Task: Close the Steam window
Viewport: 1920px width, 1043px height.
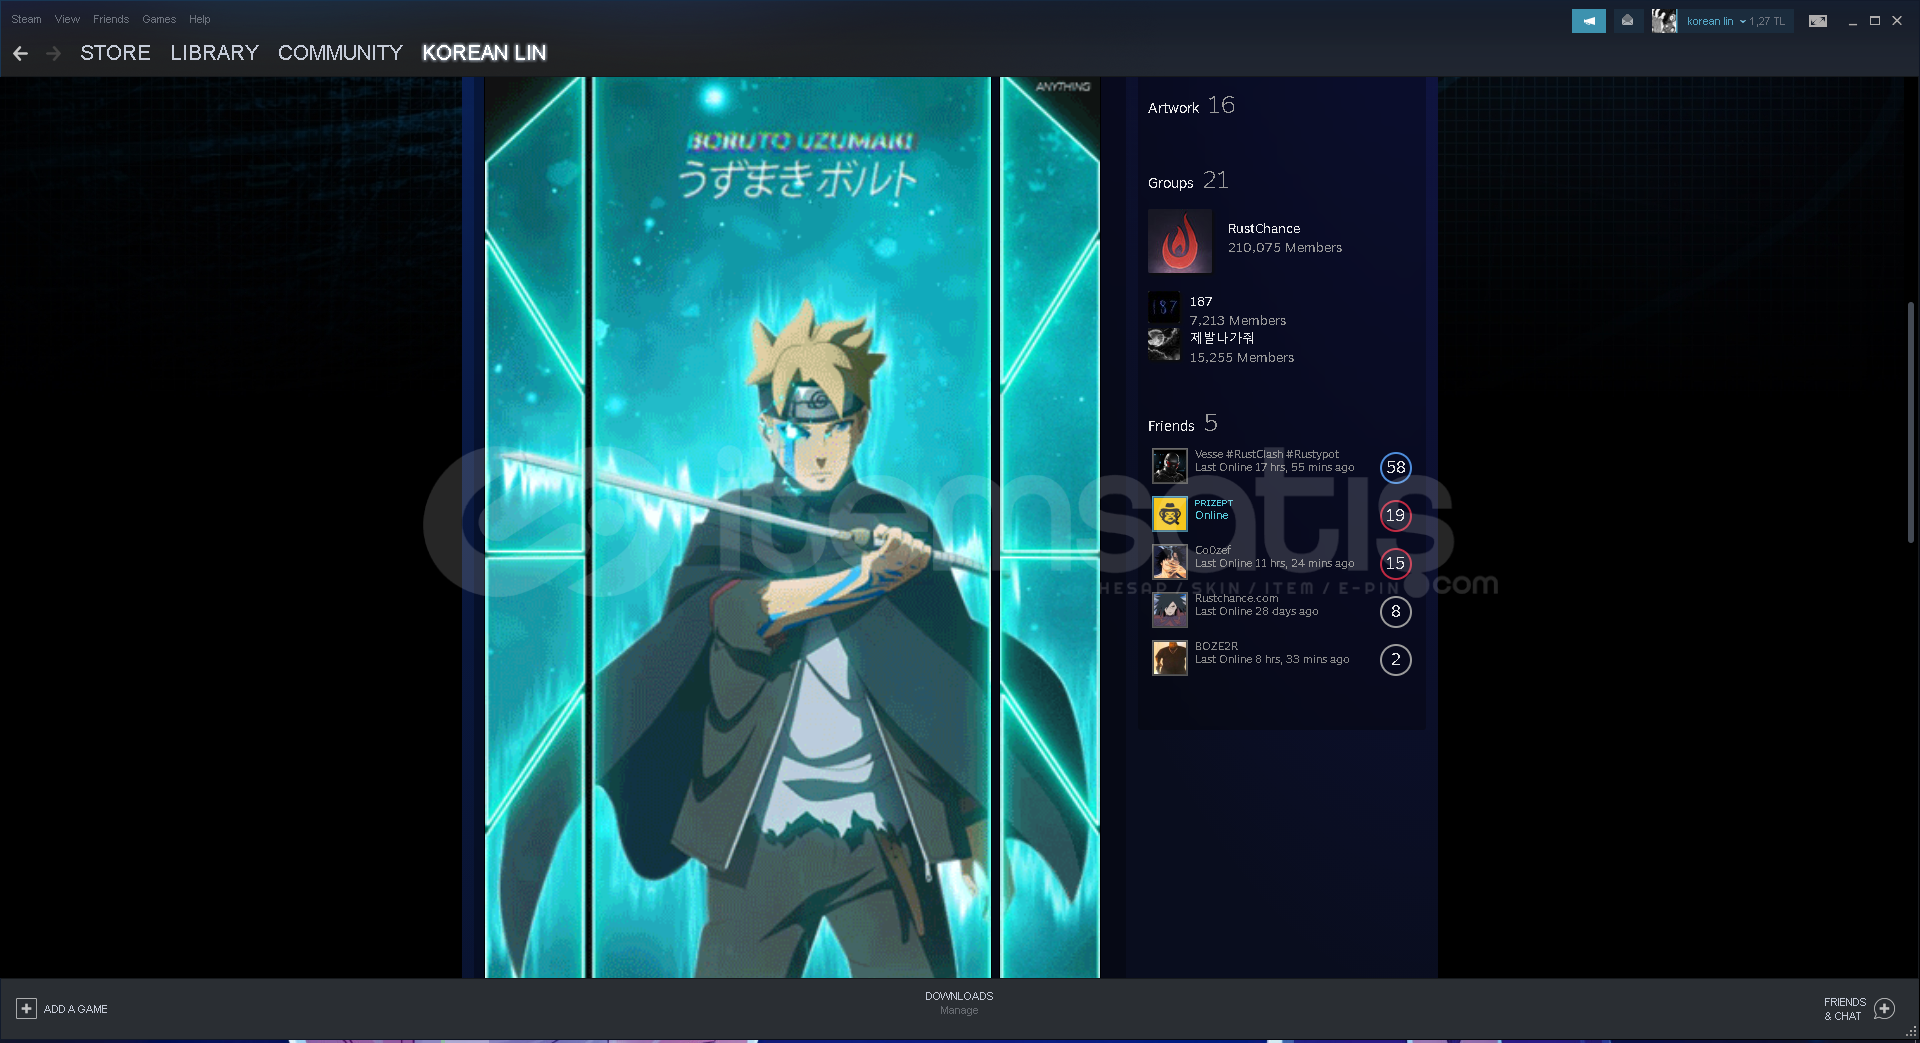Action: coord(1897,21)
